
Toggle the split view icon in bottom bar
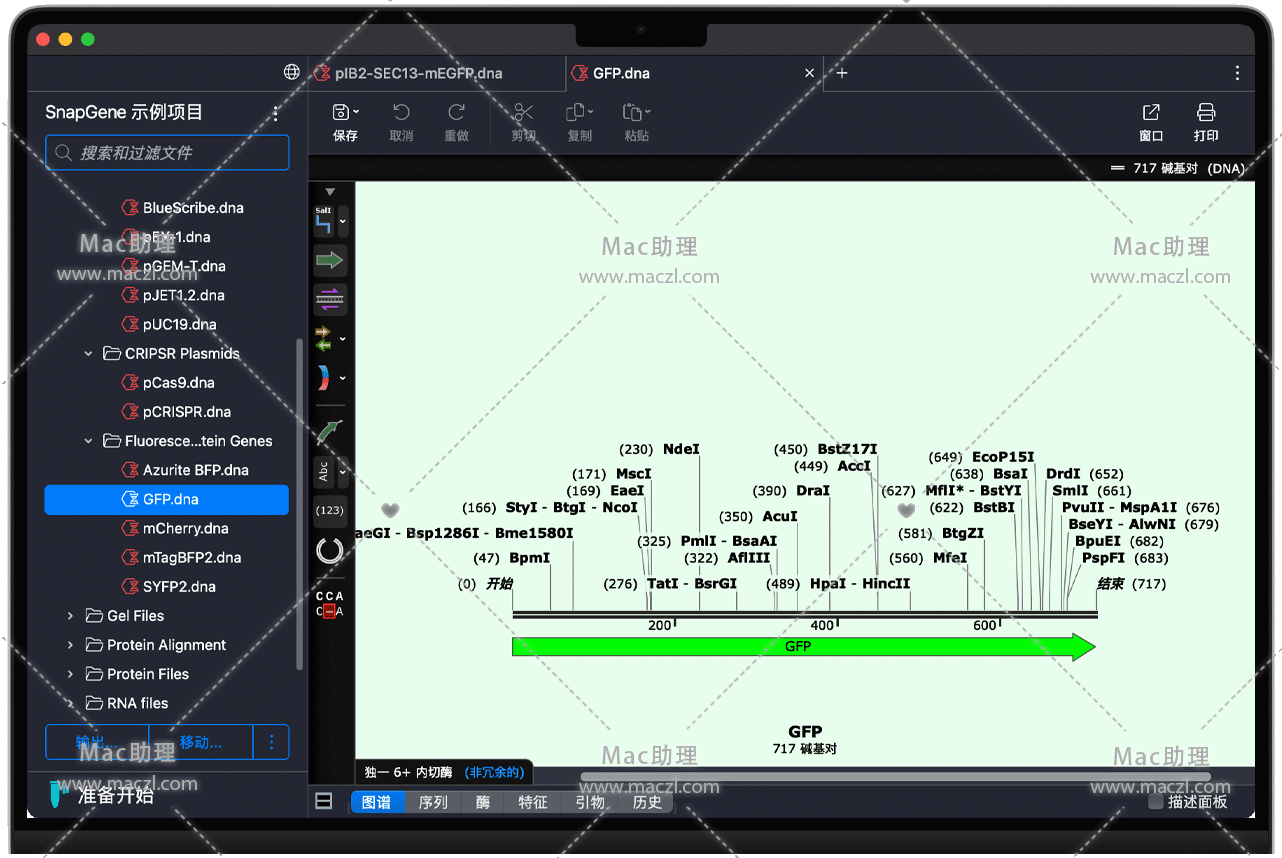click(x=324, y=801)
